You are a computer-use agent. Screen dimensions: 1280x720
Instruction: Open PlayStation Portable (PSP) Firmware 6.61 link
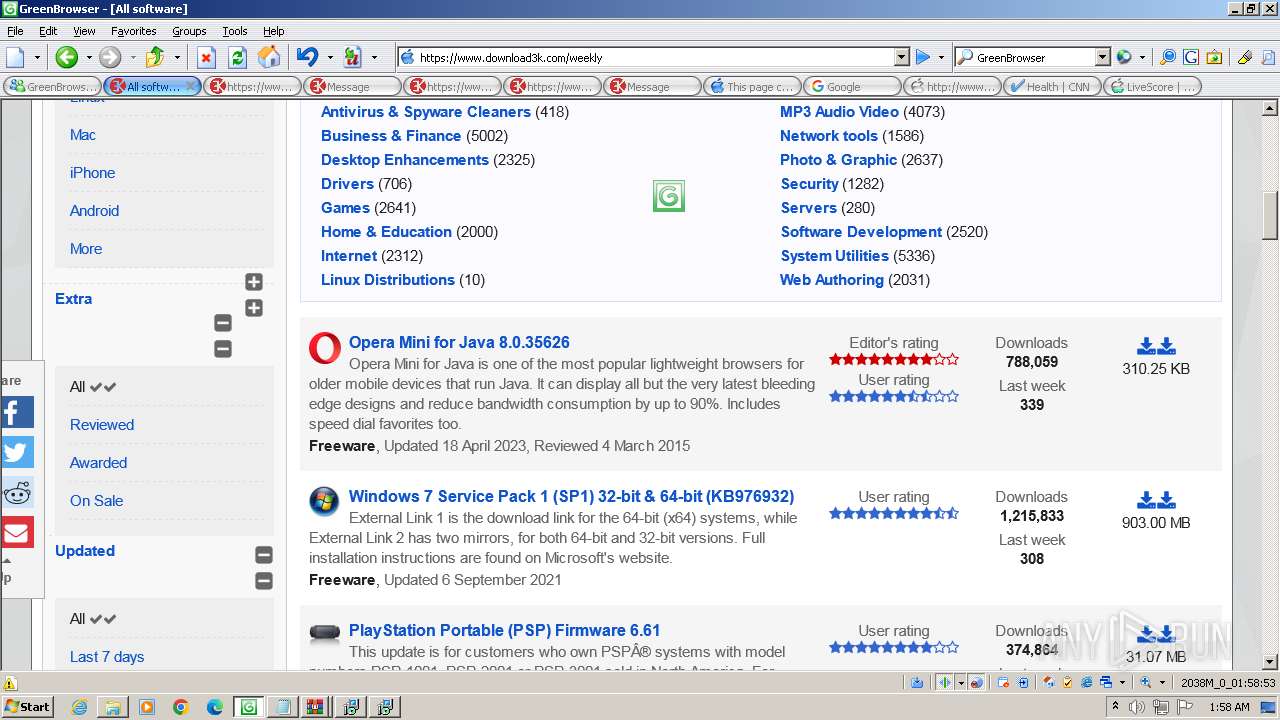pos(504,630)
